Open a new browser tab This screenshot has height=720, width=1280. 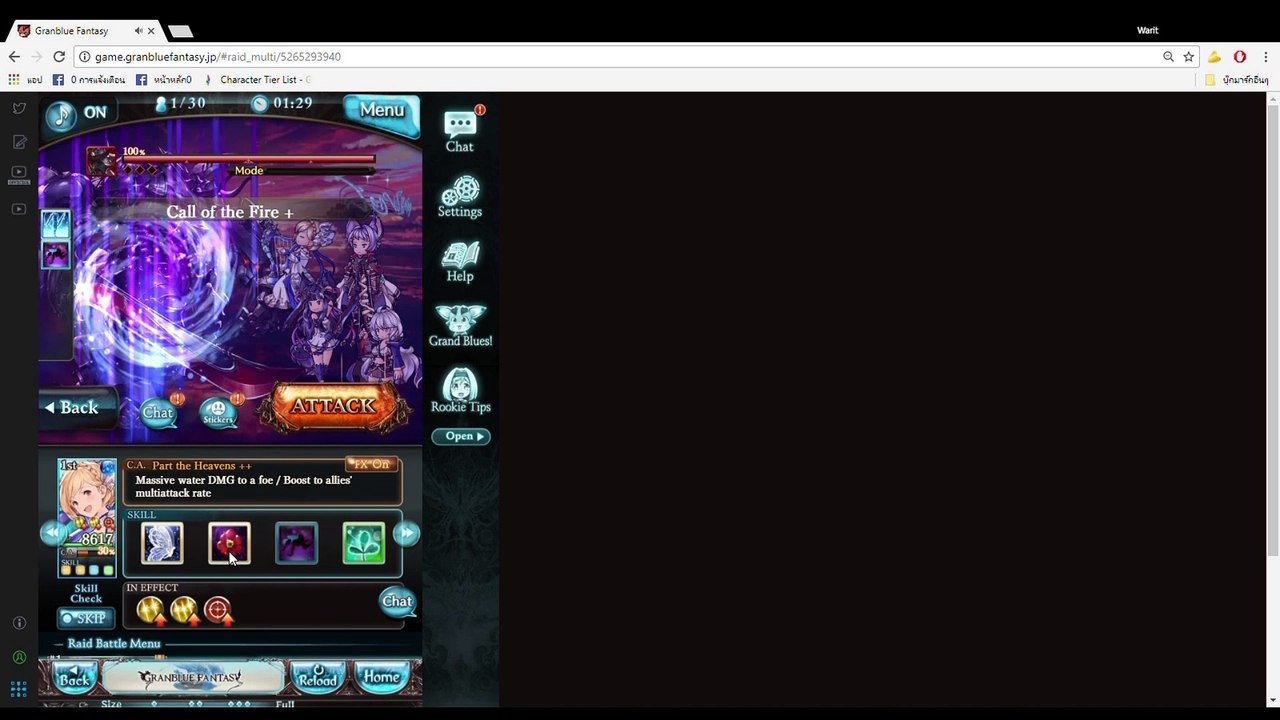[x=181, y=31]
